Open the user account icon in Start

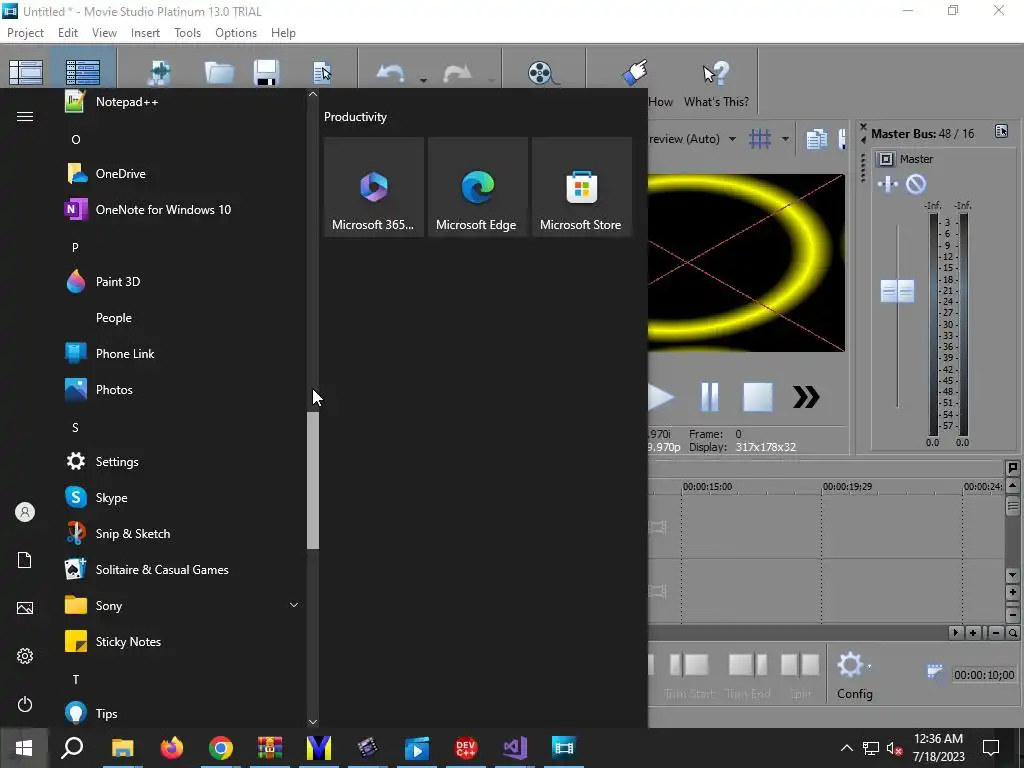(25, 512)
